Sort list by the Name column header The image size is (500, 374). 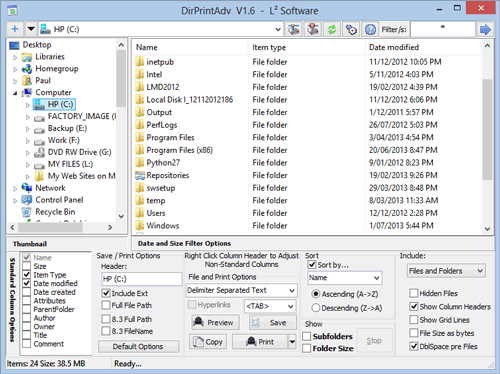tap(147, 47)
